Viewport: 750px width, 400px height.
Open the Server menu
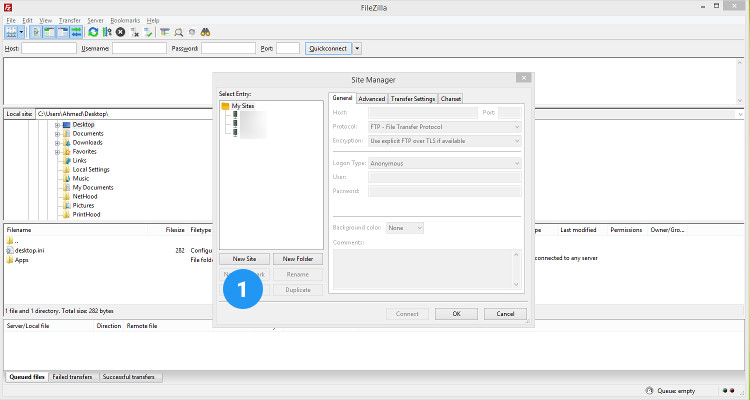95,21
